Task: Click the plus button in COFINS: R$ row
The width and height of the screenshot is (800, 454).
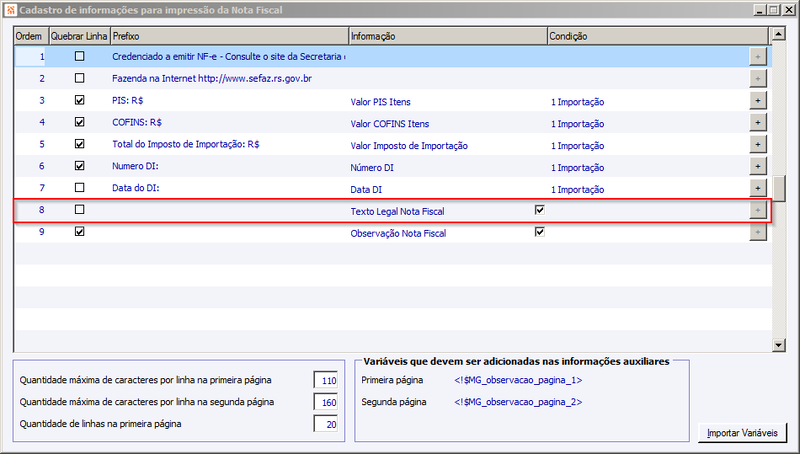Action: (x=758, y=122)
